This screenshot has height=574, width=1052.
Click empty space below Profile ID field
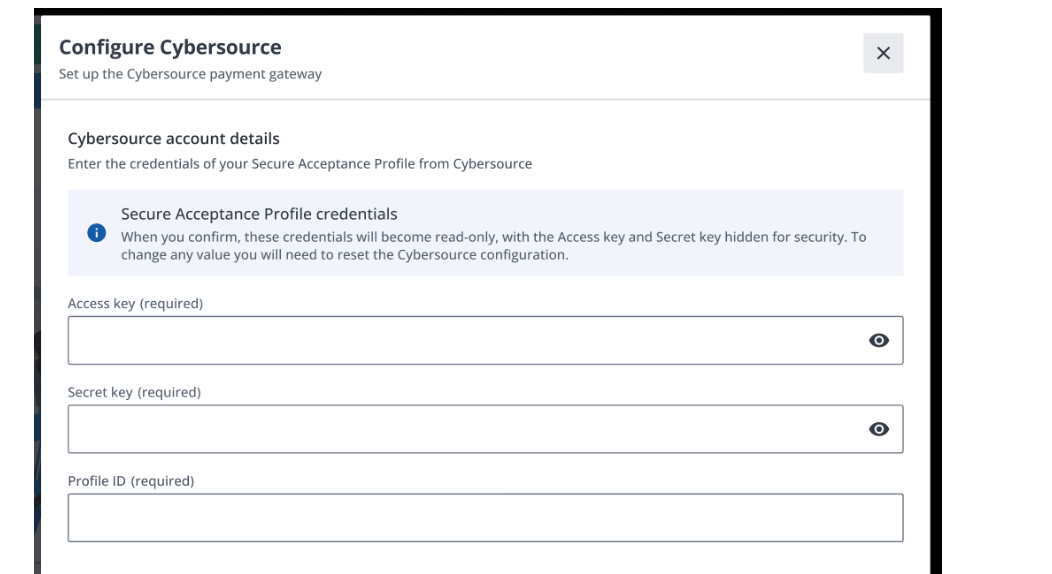pyautogui.click(x=485, y=558)
